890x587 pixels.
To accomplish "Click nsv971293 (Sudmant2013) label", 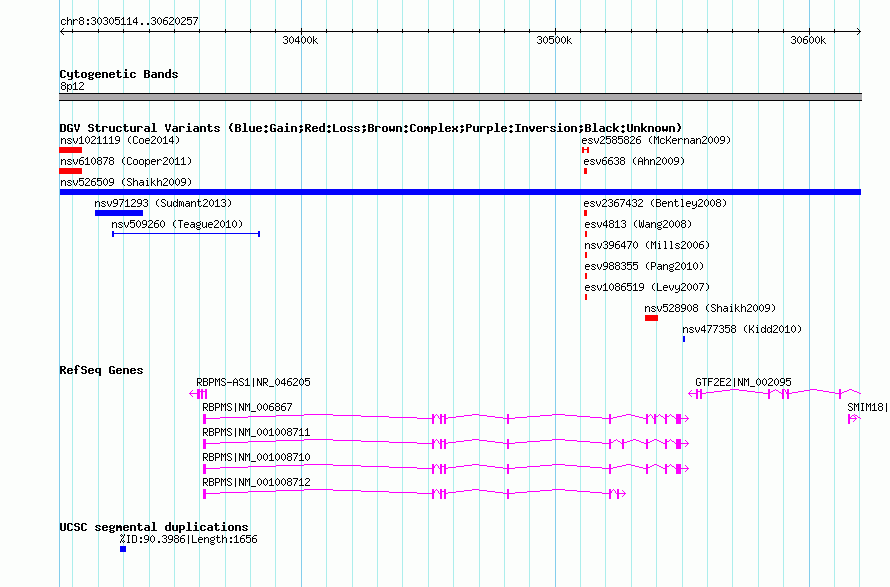I will click(x=163, y=203).
